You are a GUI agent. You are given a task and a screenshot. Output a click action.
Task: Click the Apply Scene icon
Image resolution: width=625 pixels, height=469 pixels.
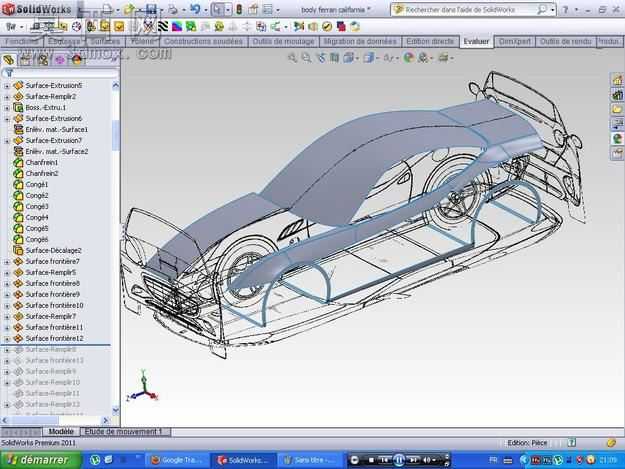click(423, 58)
